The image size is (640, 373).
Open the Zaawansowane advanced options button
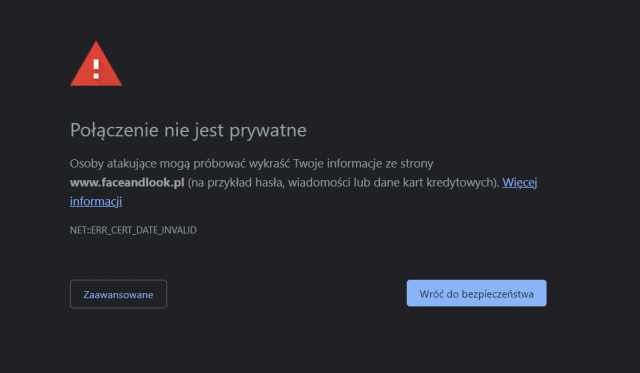pyautogui.click(x=118, y=294)
